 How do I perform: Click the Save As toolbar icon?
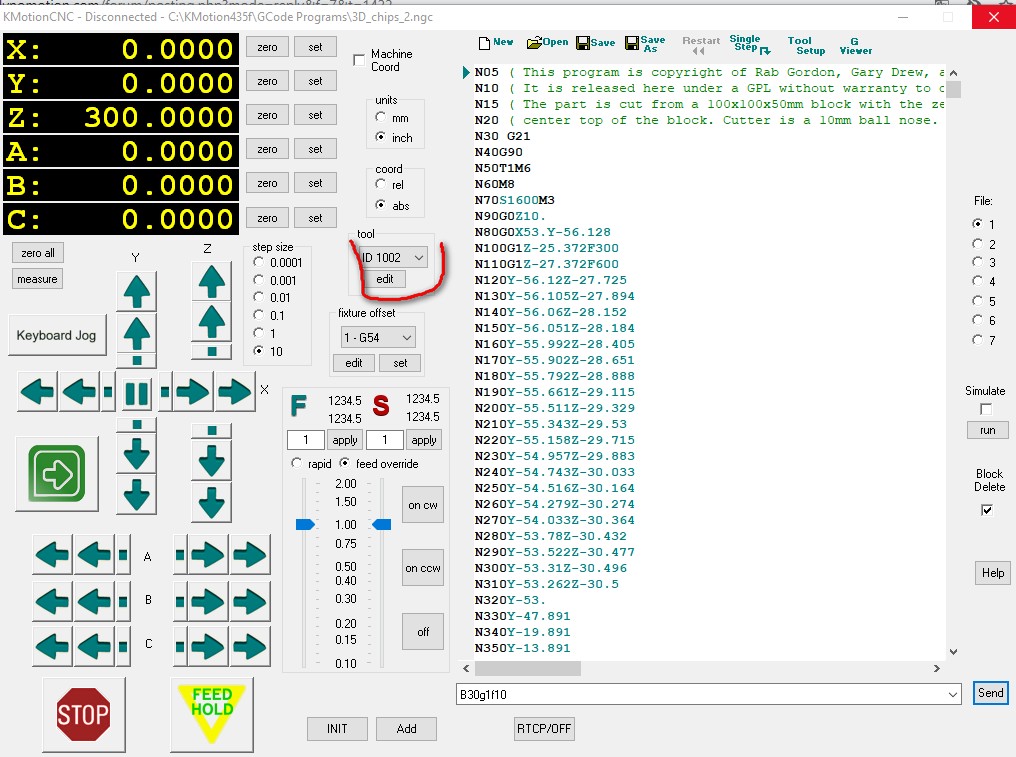point(644,43)
